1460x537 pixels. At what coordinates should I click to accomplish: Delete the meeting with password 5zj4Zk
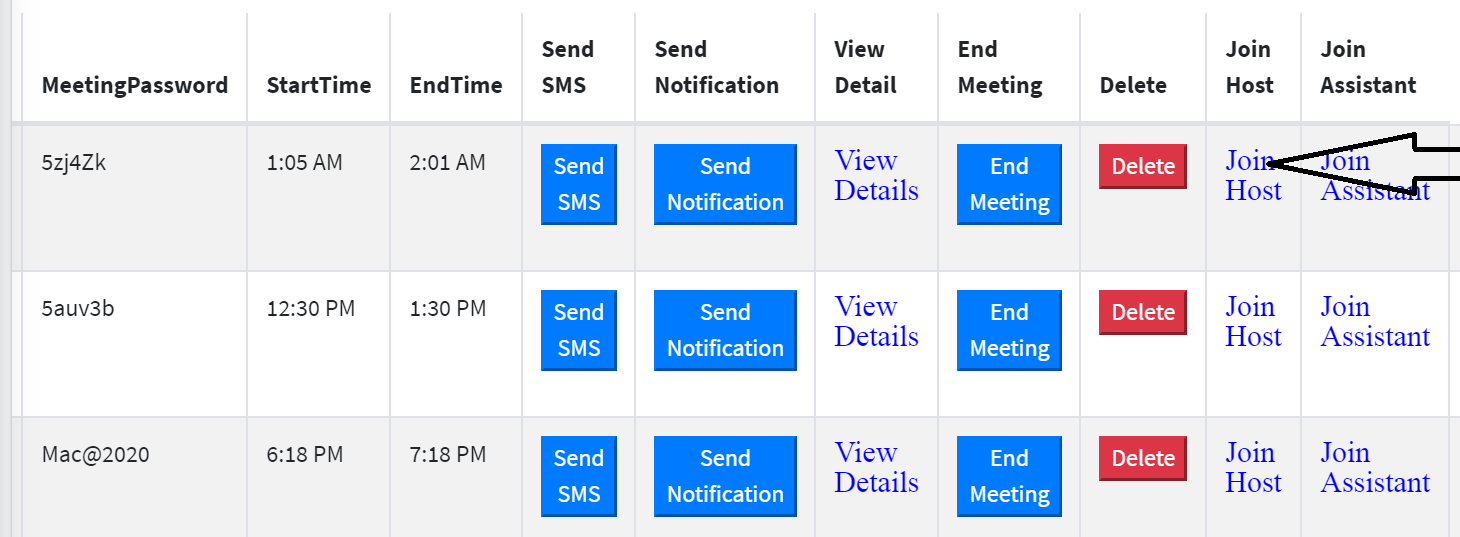click(x=1143, y=167)
